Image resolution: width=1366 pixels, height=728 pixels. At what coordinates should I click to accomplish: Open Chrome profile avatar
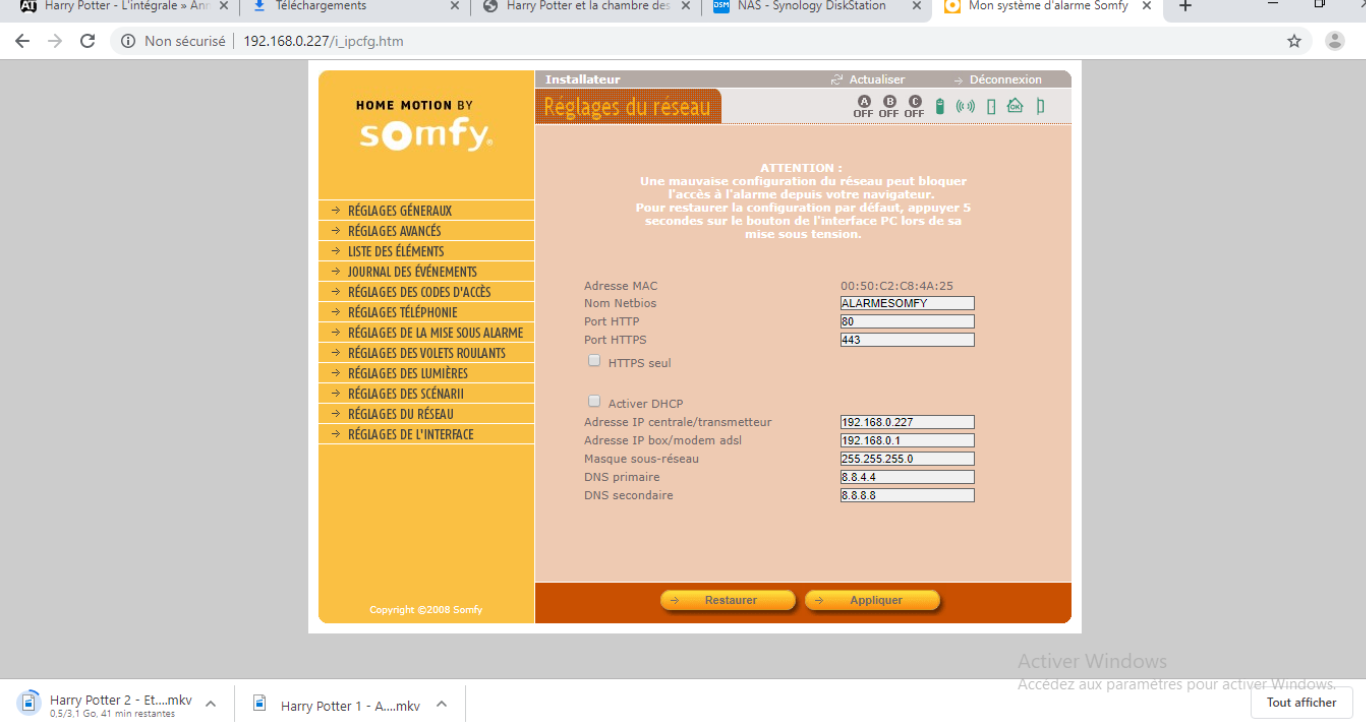(x=1335, y=41)
